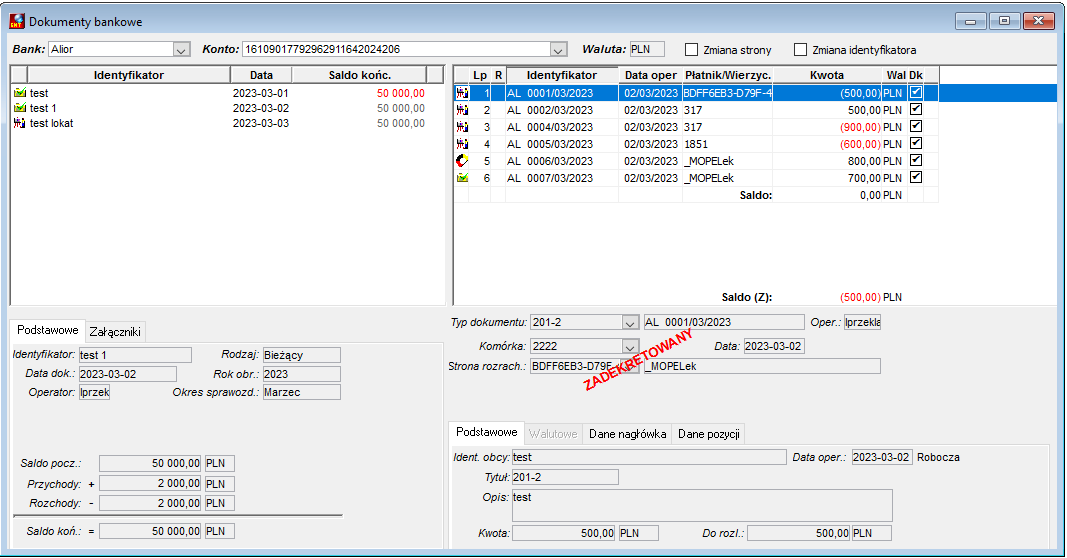Click the Tytuł field showing 201-2
Viewport: 1067px width, 558px height.
(565, 477)
